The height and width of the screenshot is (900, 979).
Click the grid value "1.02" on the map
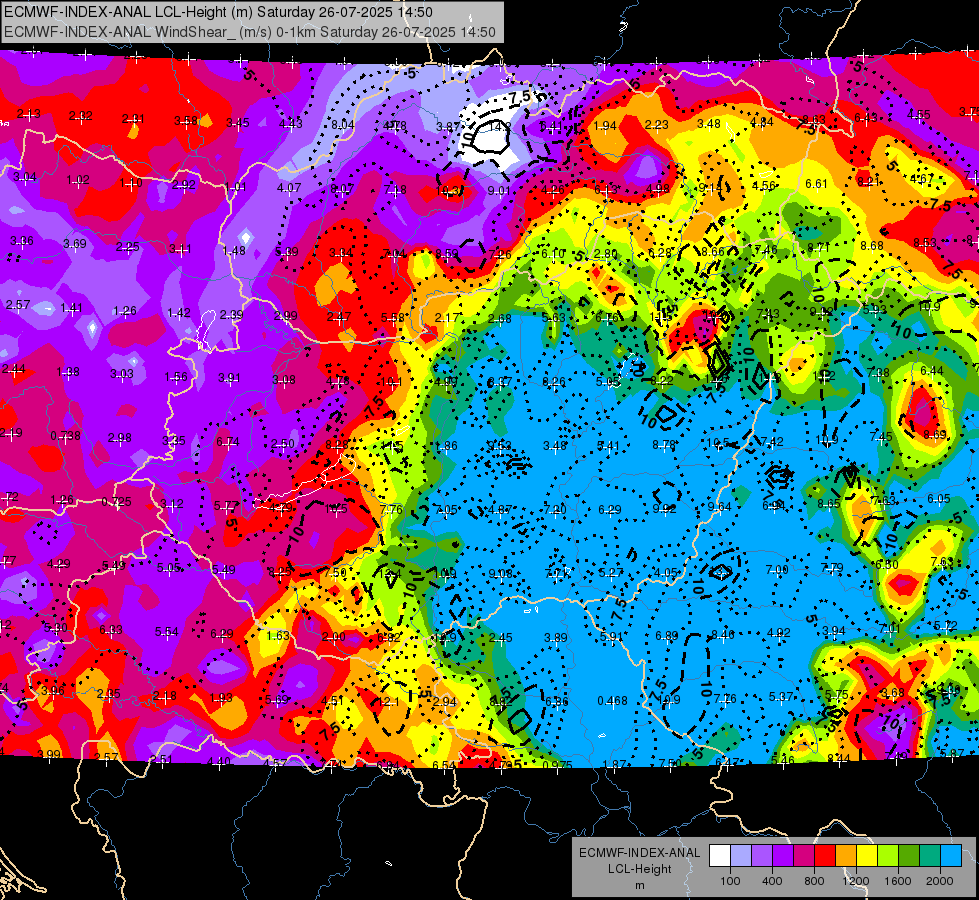click(x=78, y=180)
